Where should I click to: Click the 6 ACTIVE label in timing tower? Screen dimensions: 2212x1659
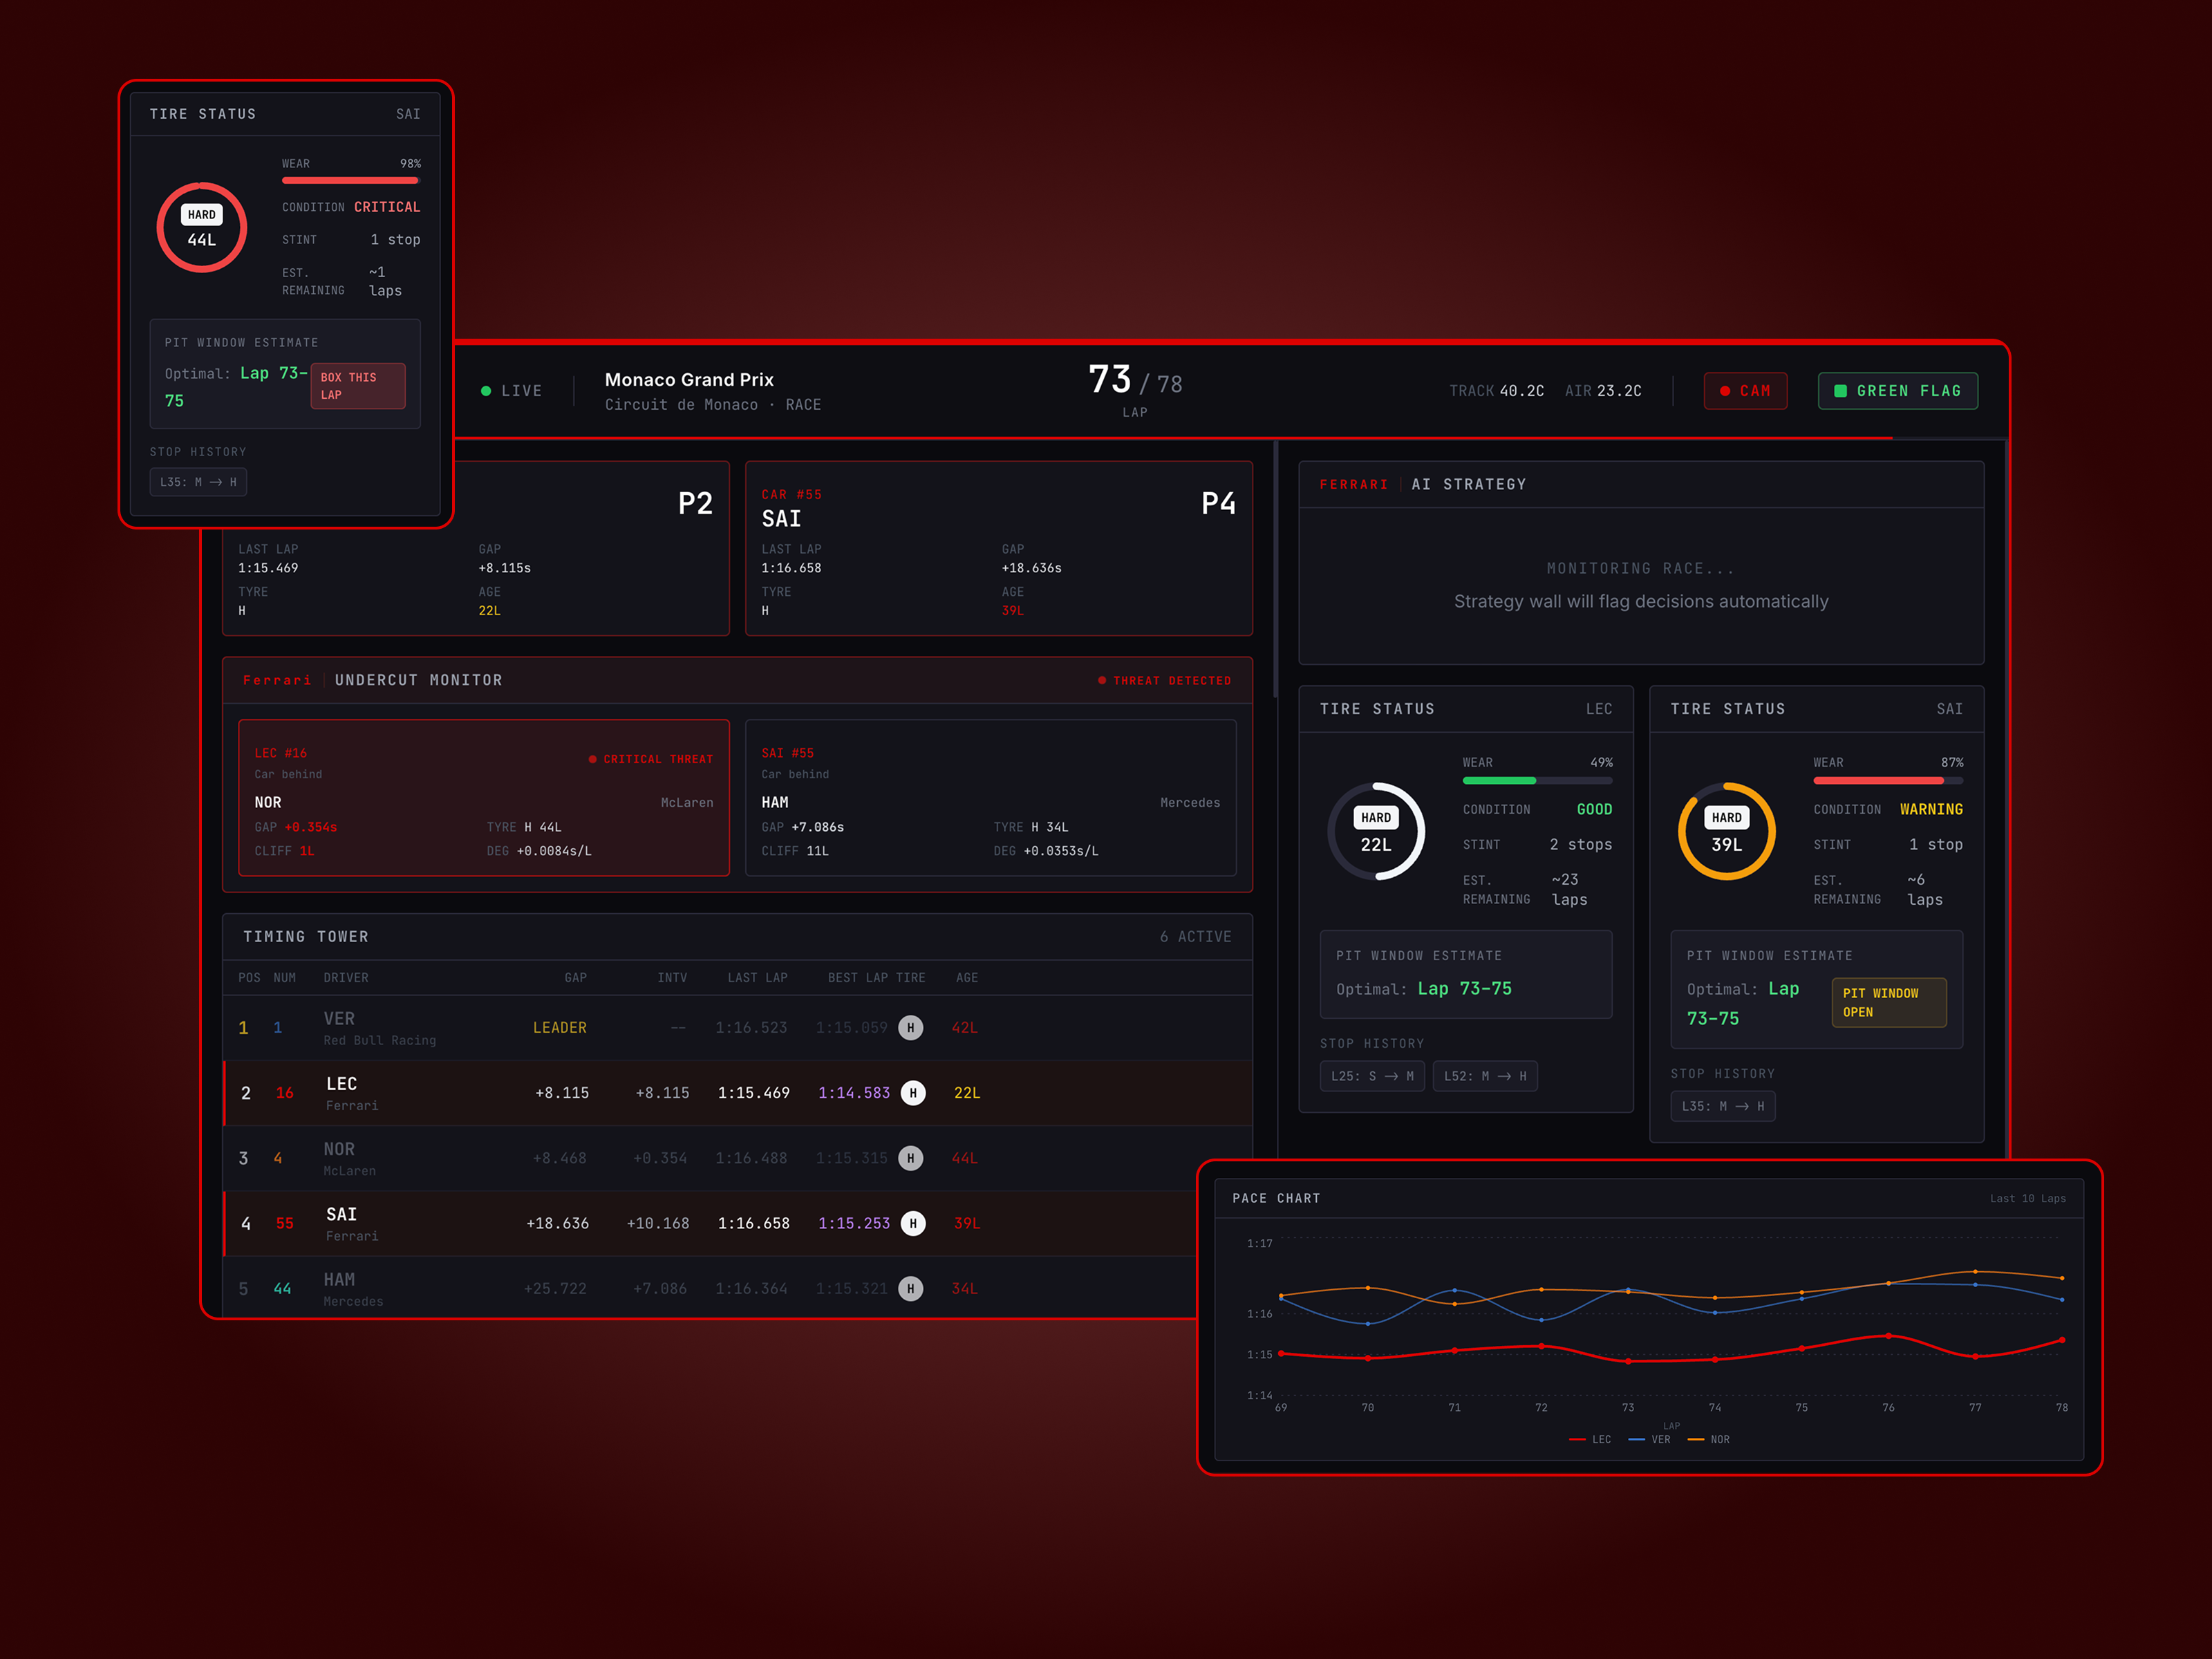click(1195, 936)
